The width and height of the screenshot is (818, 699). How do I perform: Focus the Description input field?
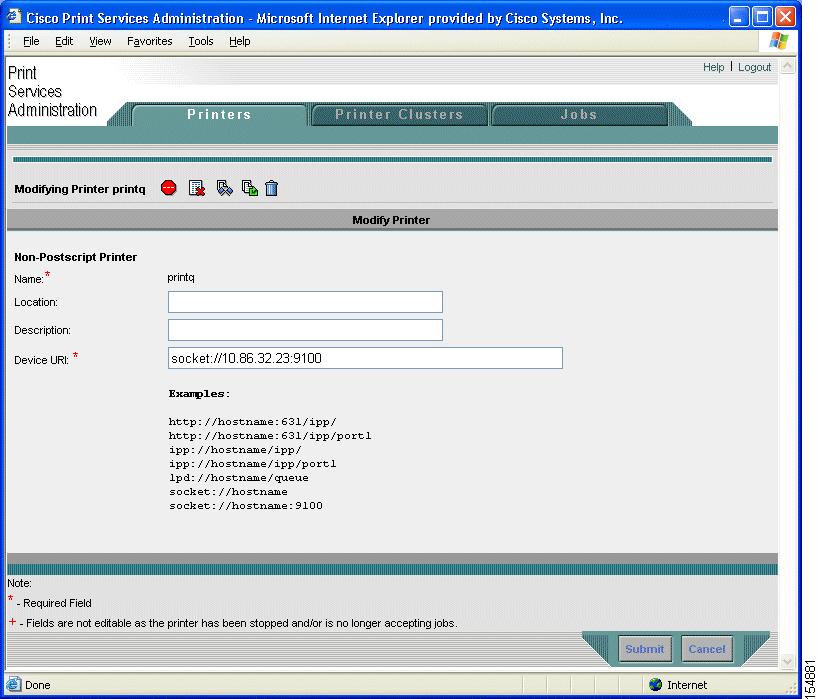tap(305, 330)
